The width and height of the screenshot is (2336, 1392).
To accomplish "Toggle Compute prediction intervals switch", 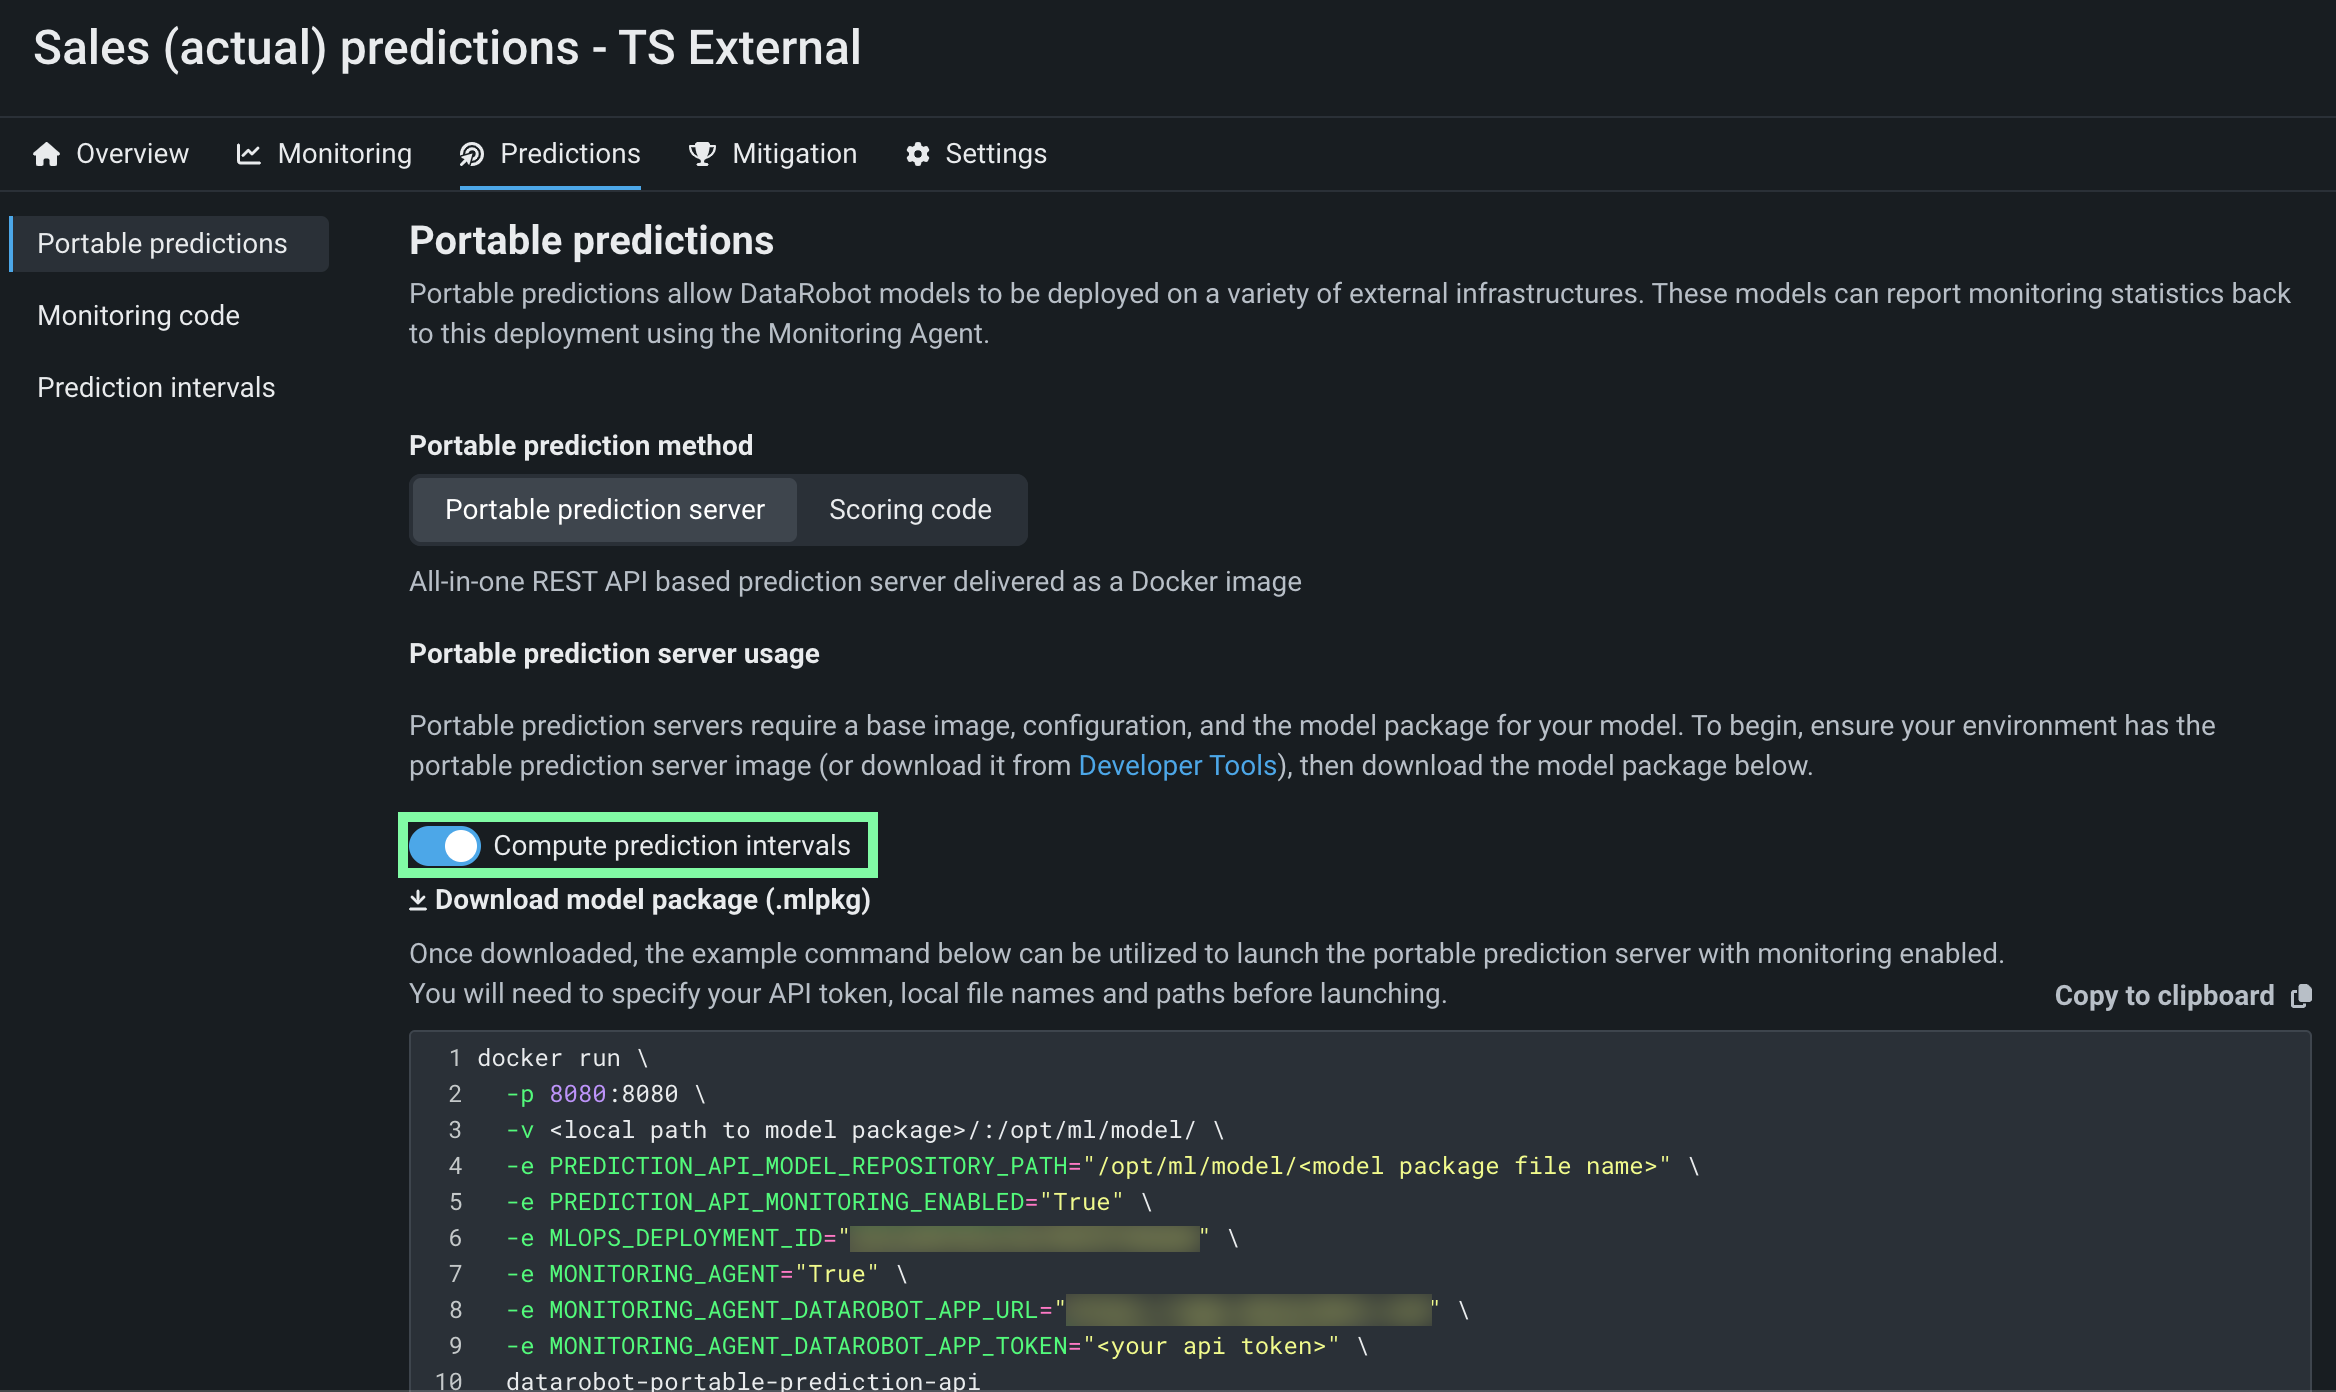I will pos(445,846).
